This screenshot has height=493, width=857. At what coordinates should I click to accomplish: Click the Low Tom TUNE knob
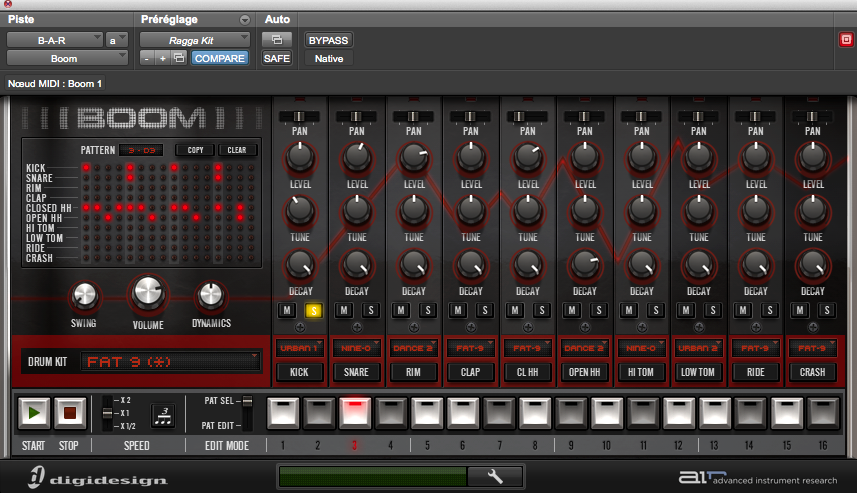(698, 211)
